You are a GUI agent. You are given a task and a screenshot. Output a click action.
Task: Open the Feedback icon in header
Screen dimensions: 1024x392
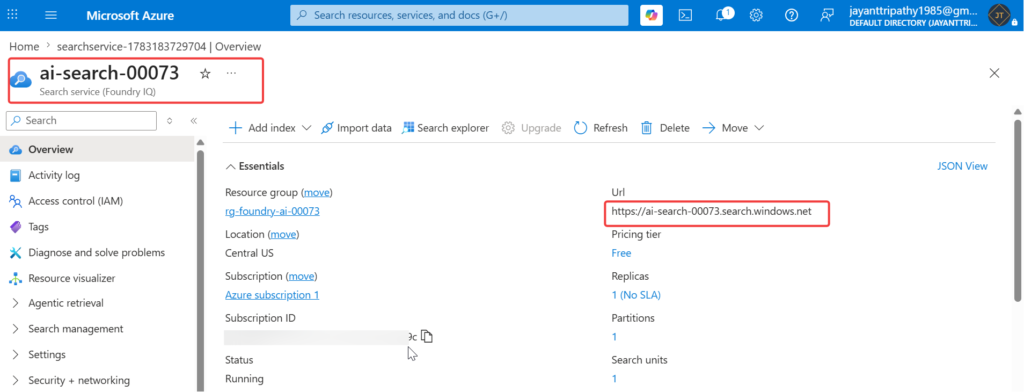pyautogui.click(x=827, y=15)
